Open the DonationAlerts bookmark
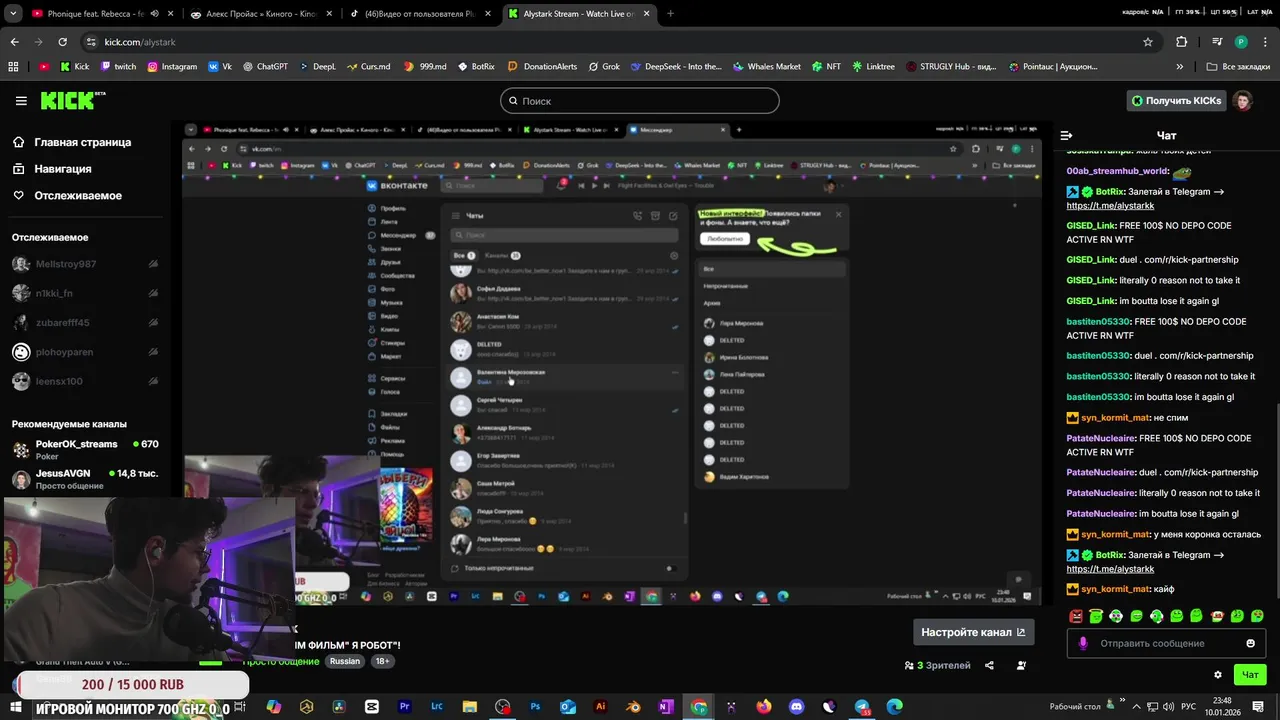The image size is (1280, 720). [543, 67]
